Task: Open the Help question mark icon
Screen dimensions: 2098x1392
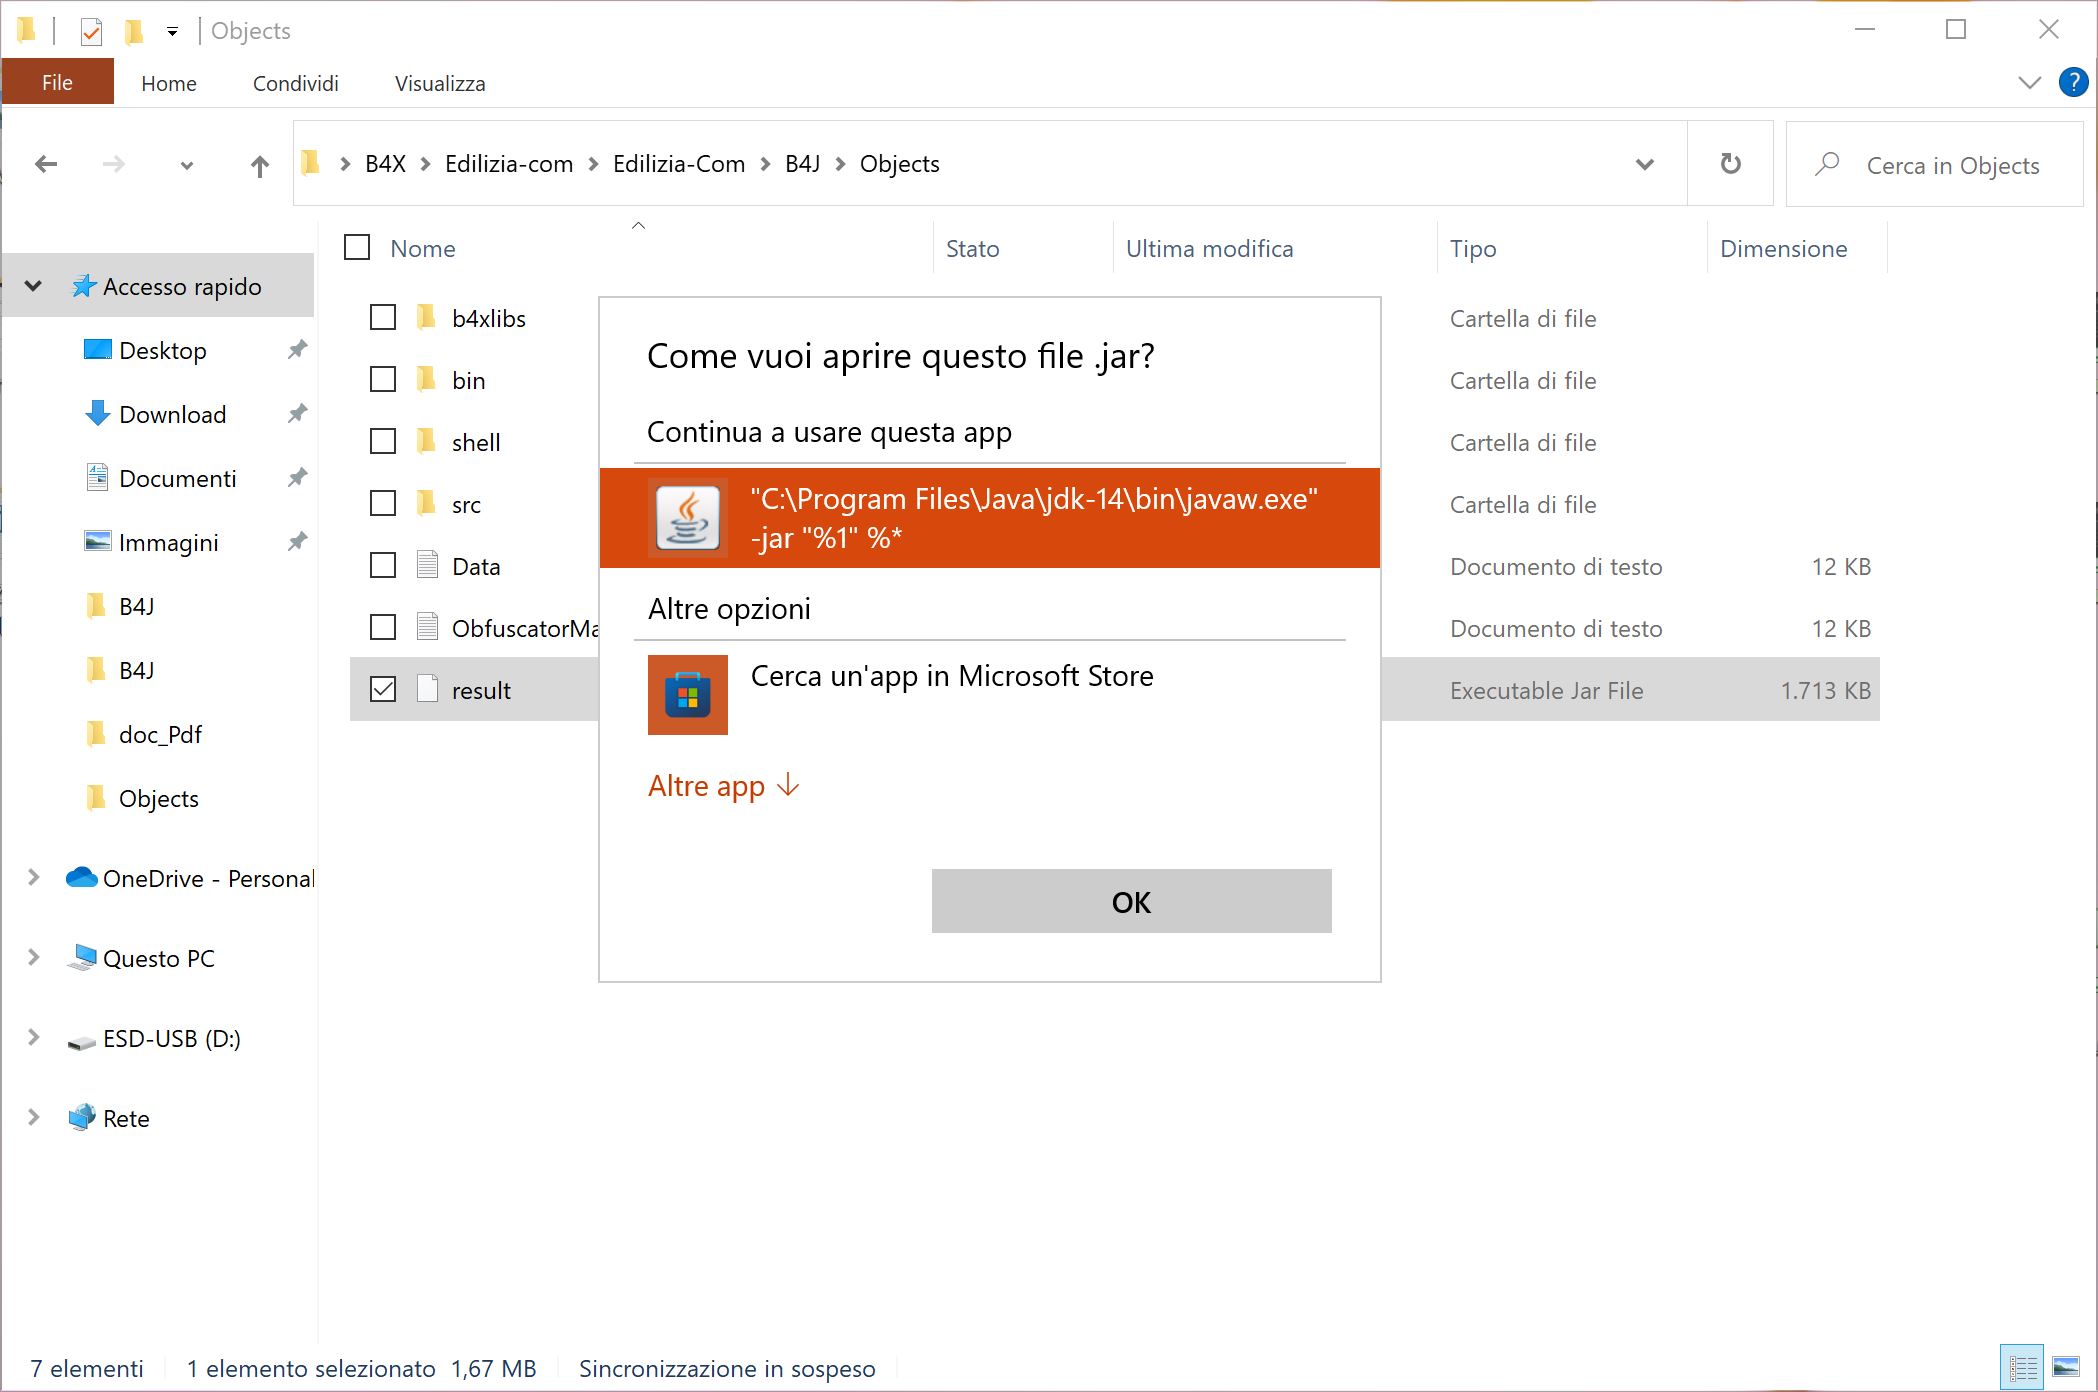Action: (2073, 83)
